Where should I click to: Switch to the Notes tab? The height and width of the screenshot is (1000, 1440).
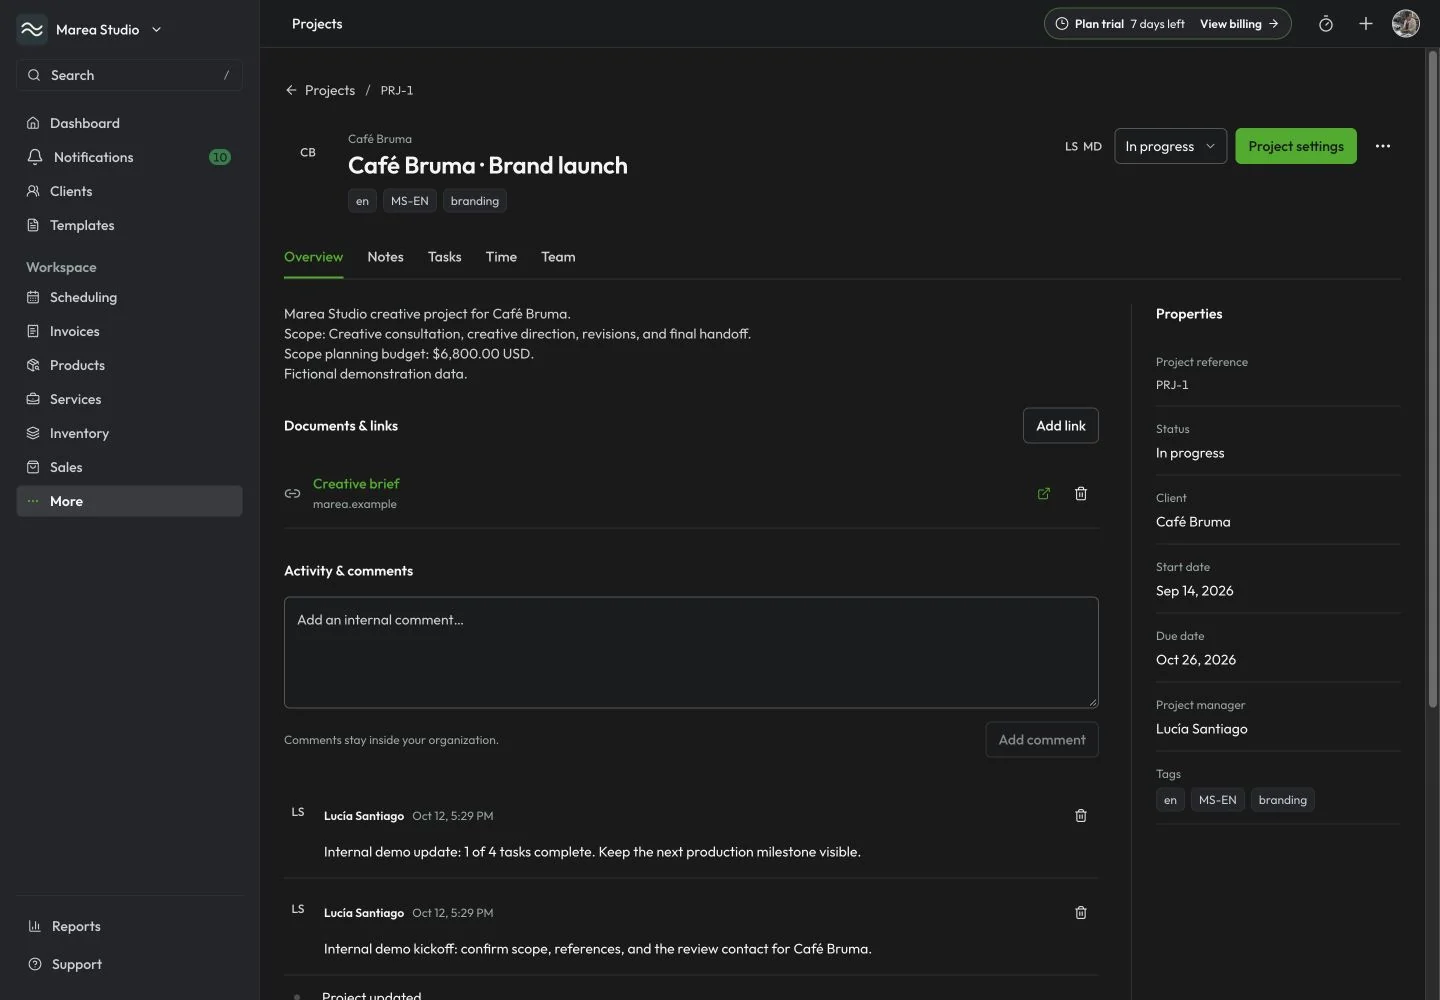tap(385, 257)
